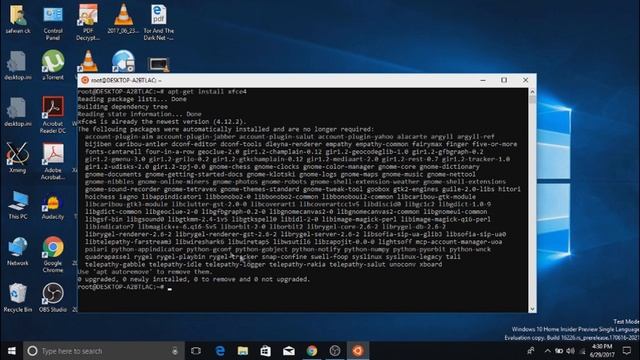Image resolution: width=640 pixels, height=360 pixels.
Task: Open the desktop.ini file below safwan ck
Action: tap(18, 64)
